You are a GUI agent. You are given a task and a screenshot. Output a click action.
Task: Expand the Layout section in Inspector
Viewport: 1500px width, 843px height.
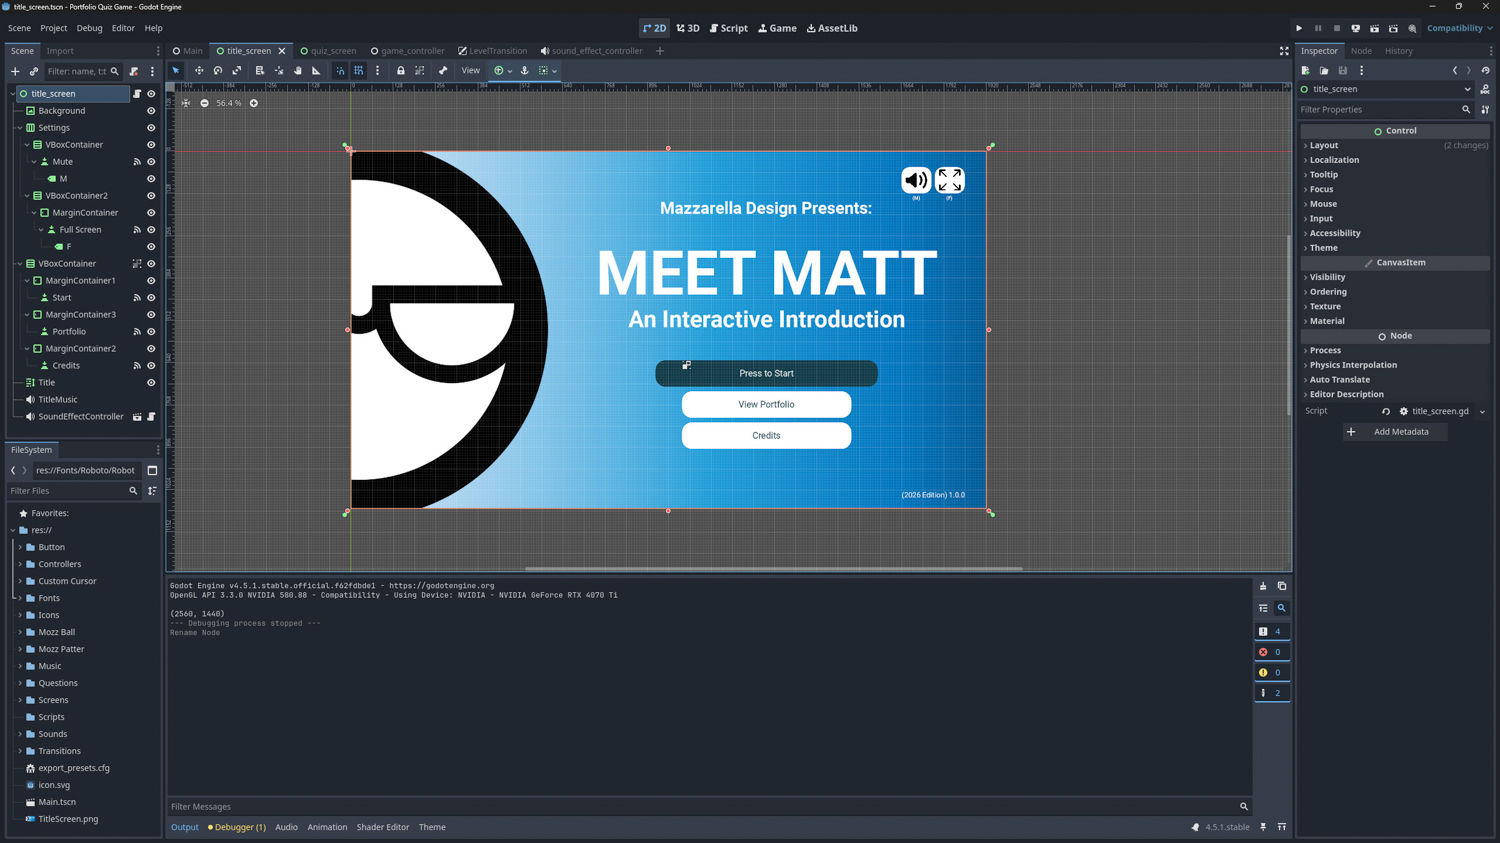(x=1324, y=145)
